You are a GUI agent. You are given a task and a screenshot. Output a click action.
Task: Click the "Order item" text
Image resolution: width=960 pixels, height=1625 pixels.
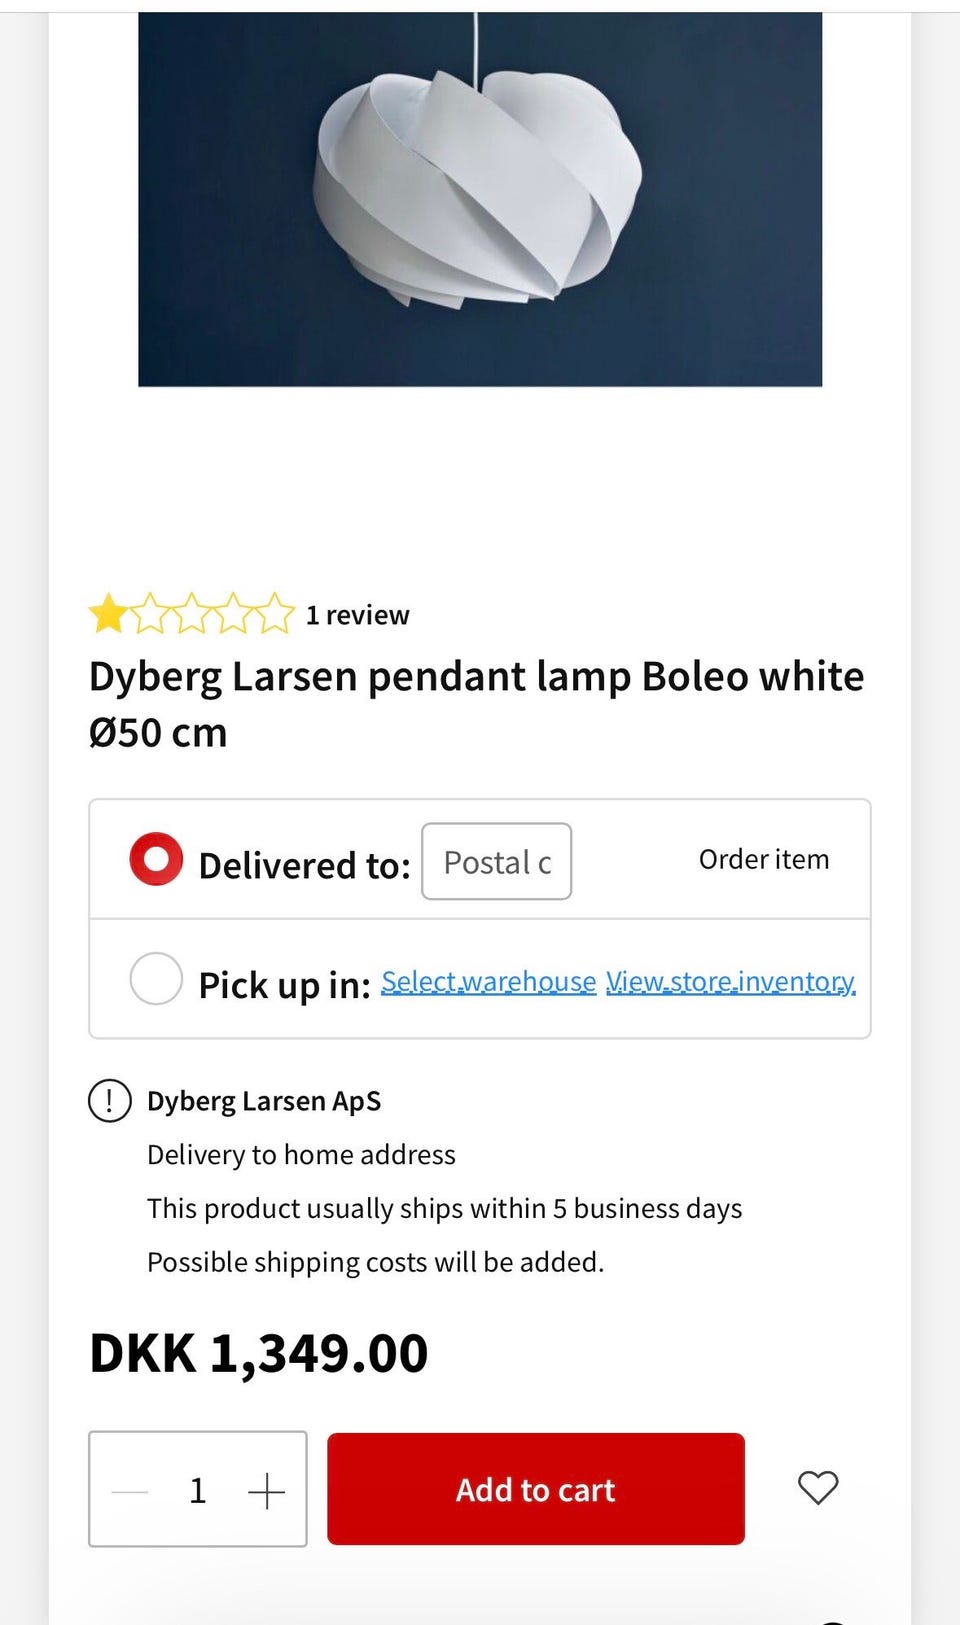763,860
